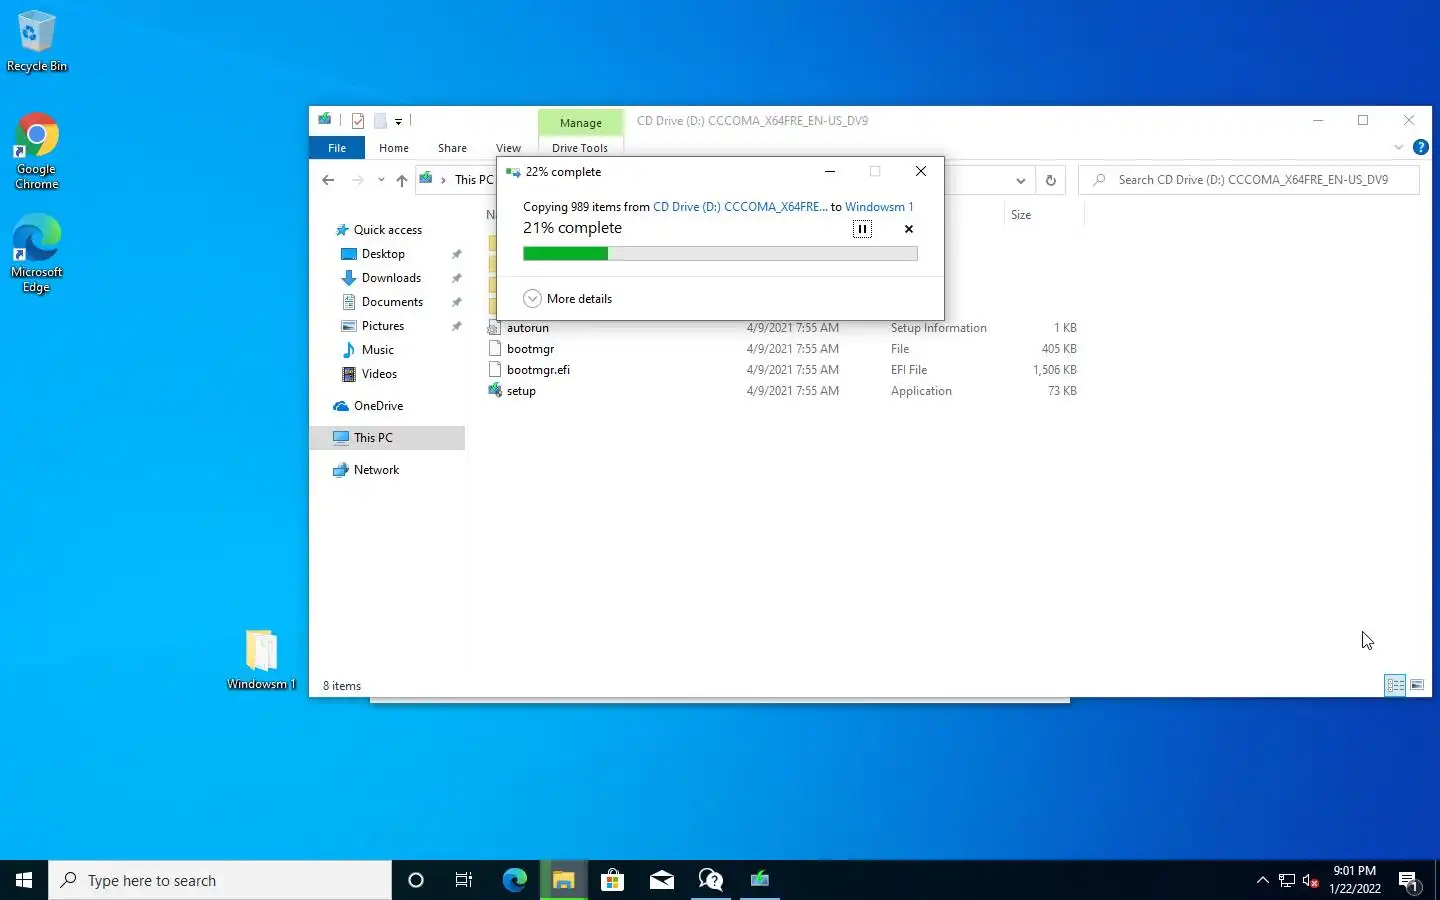This screenshot has width=1440, height=900.
Task: Open the File menu in Explorer
Action: point(337,148)
